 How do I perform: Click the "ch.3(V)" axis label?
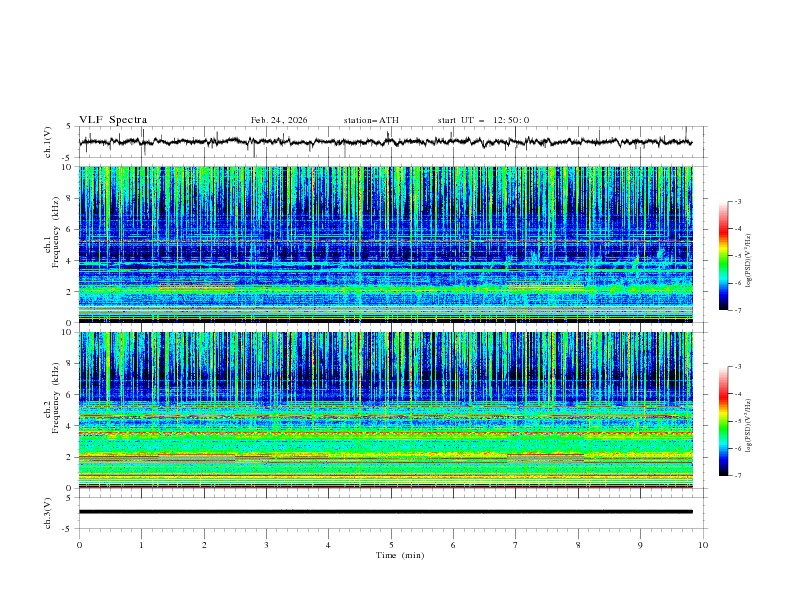click(x=48, y=513)
